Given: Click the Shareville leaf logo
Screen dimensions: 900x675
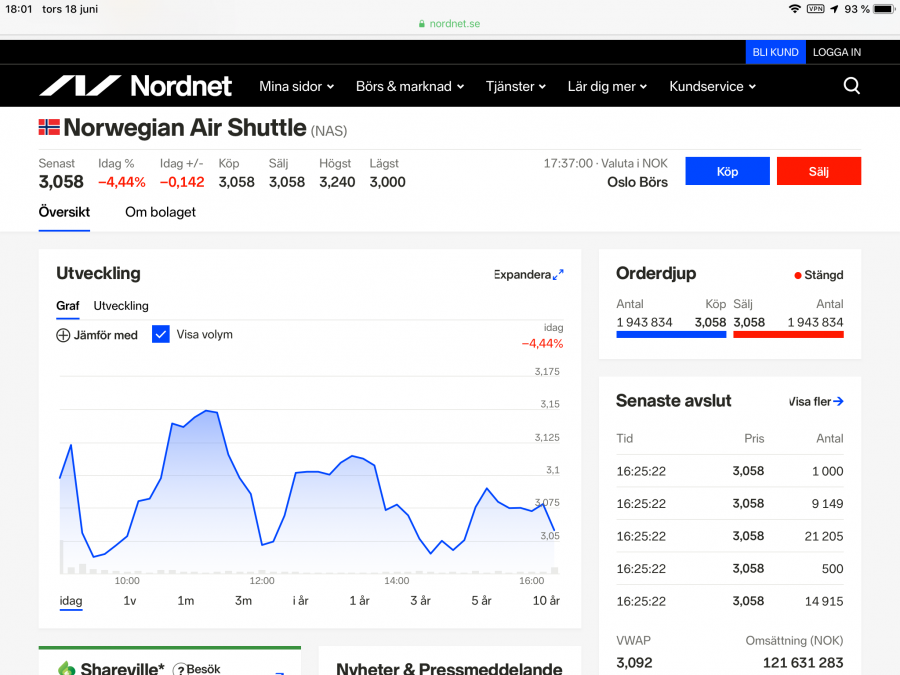Looking at the screenshot, I should tap(67, 668).
